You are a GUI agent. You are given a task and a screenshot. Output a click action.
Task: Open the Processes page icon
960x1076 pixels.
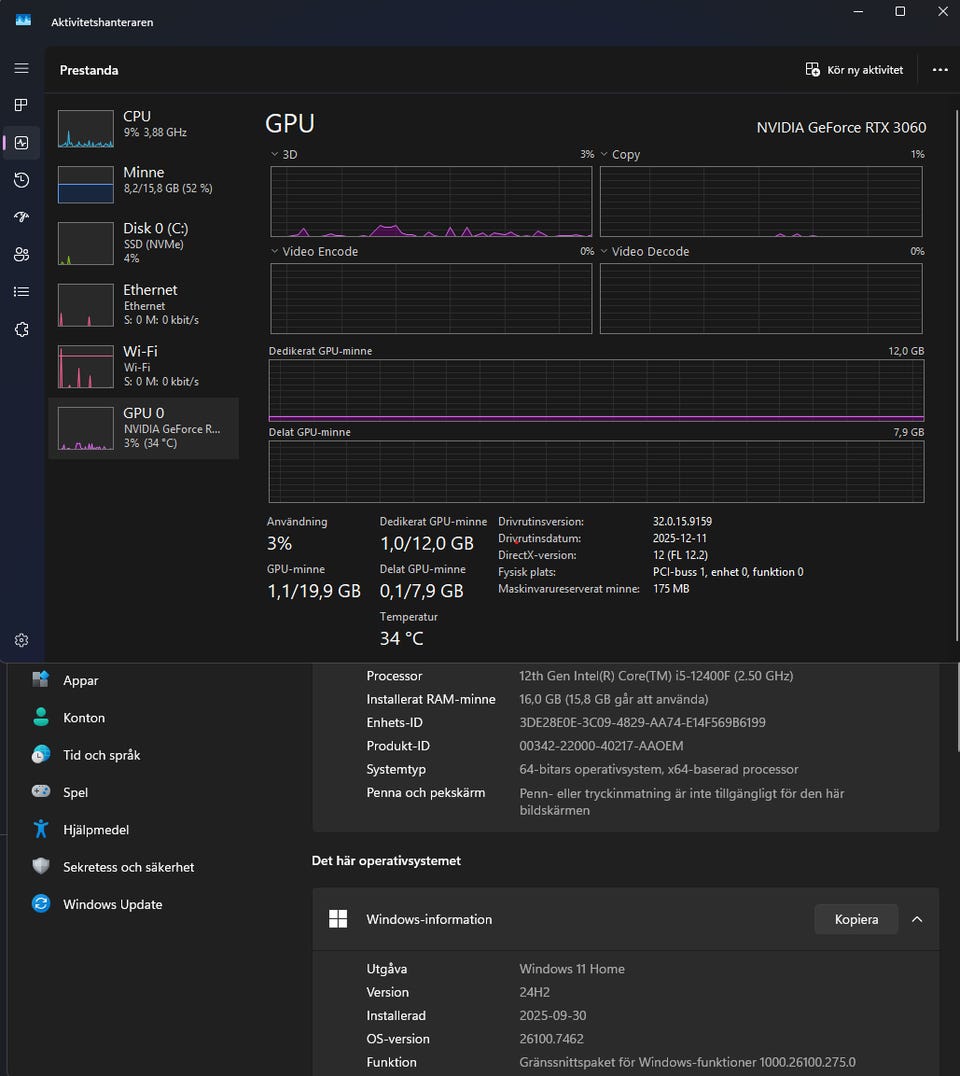click(x=21, y=105)
